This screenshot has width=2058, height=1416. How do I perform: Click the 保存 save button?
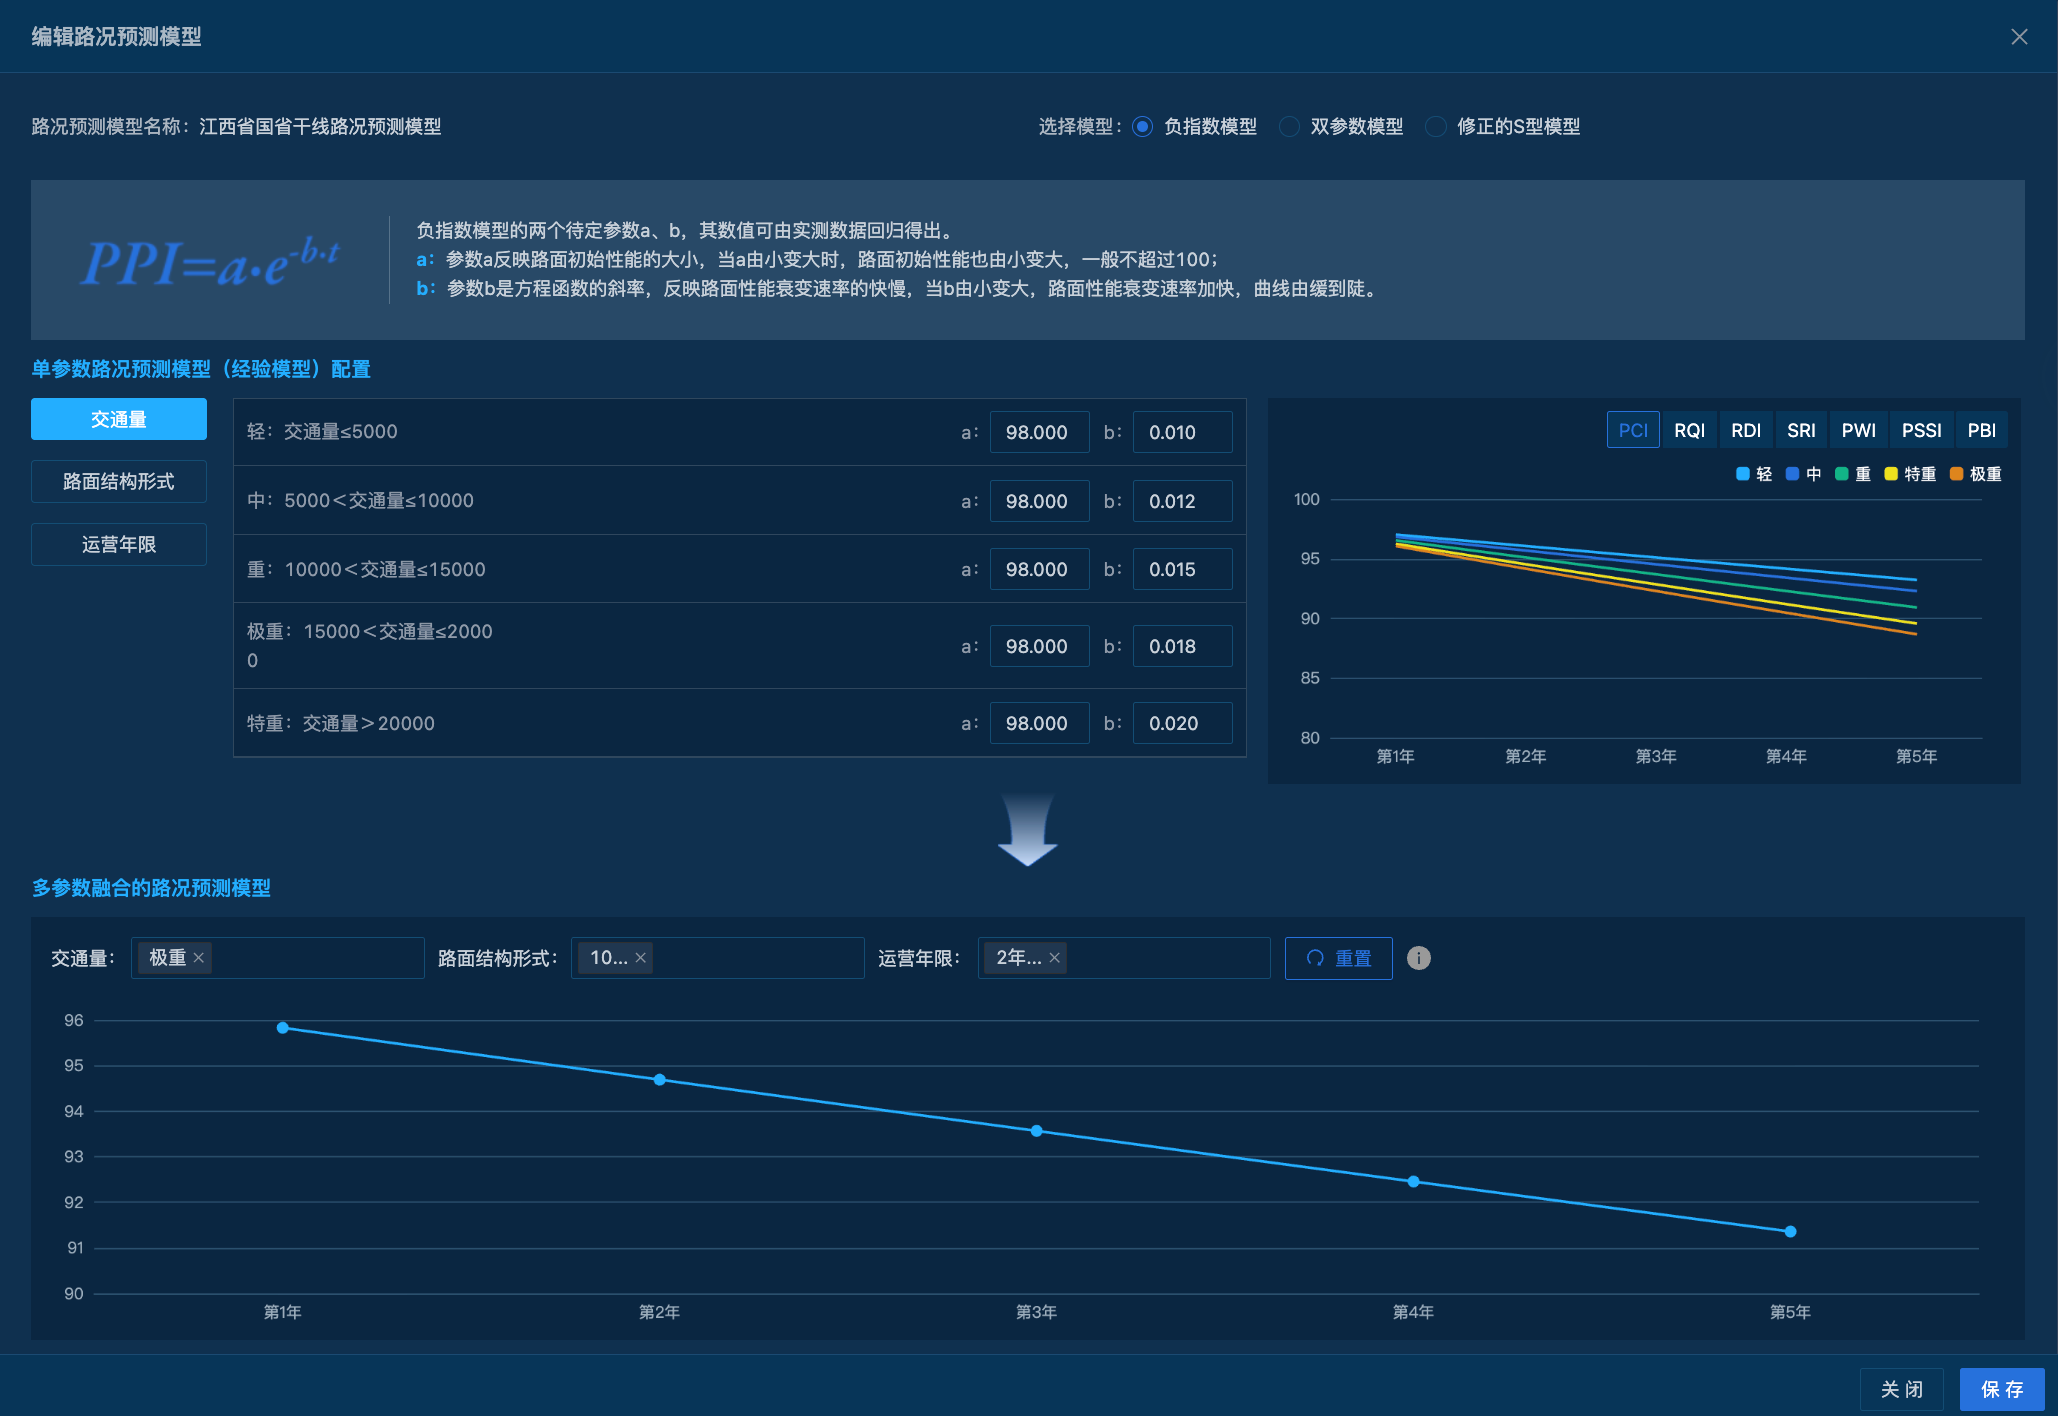coord(2002,1389)
